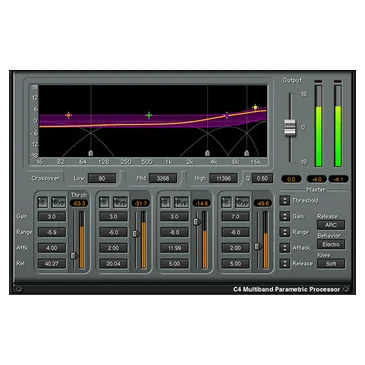Click the Mid crossover field showing 3268
The height and width of the screenshot is (365, 365).
tap(163, 178)
